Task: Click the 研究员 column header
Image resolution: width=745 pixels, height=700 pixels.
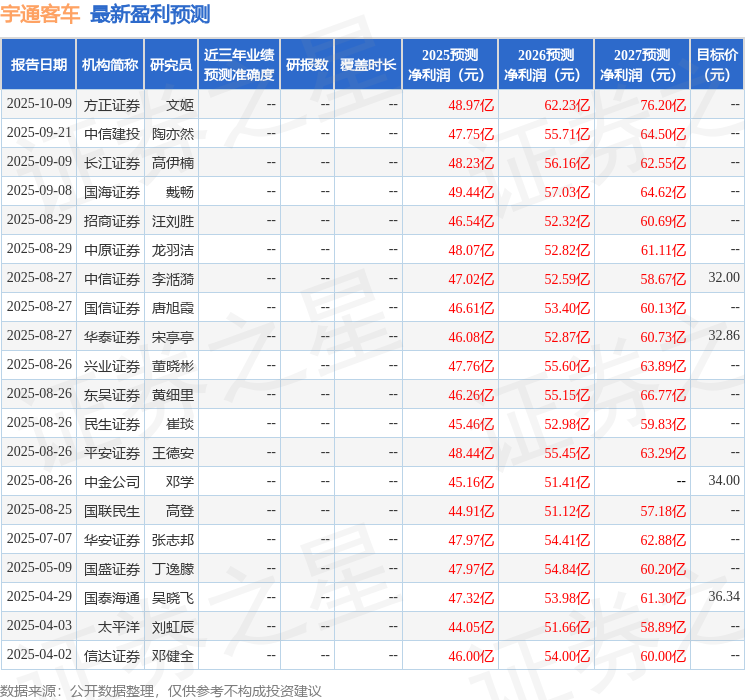Action: 171,65
